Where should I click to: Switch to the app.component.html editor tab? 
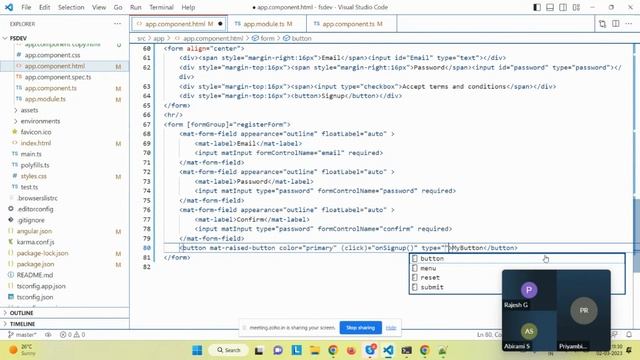(x=179, y=24)
